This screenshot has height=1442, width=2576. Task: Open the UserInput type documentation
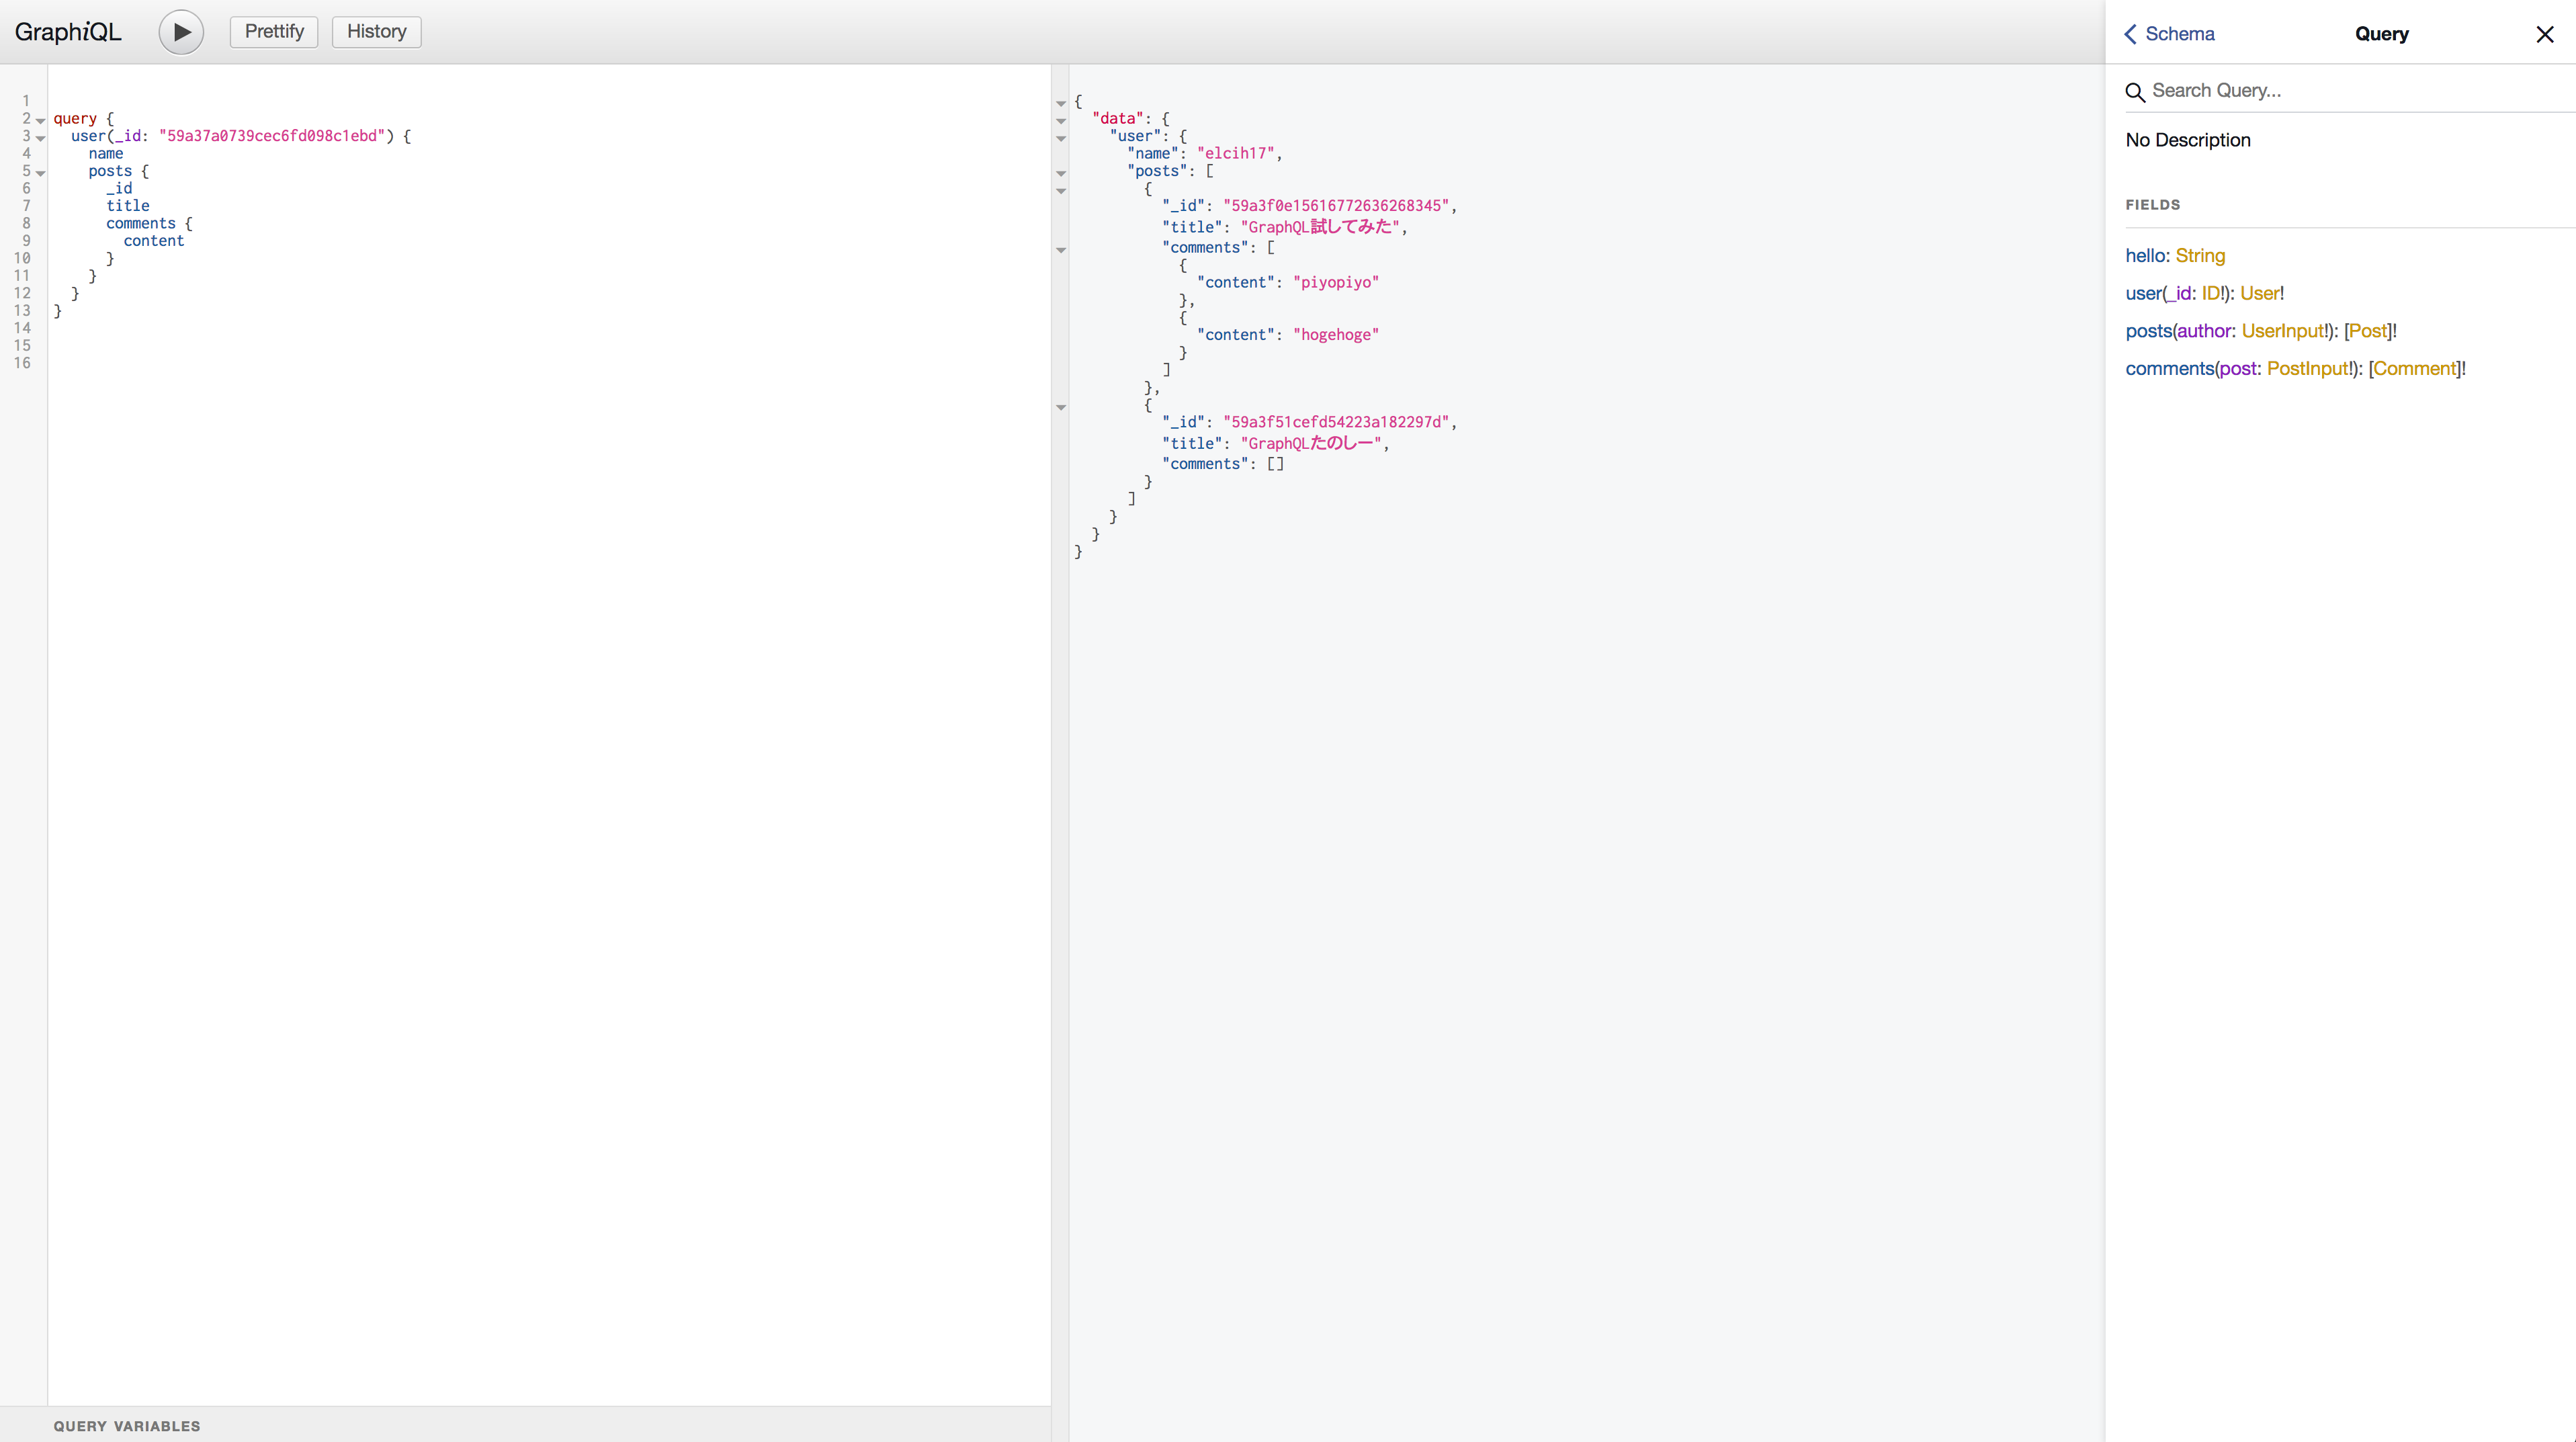(x=2283, y=331)
